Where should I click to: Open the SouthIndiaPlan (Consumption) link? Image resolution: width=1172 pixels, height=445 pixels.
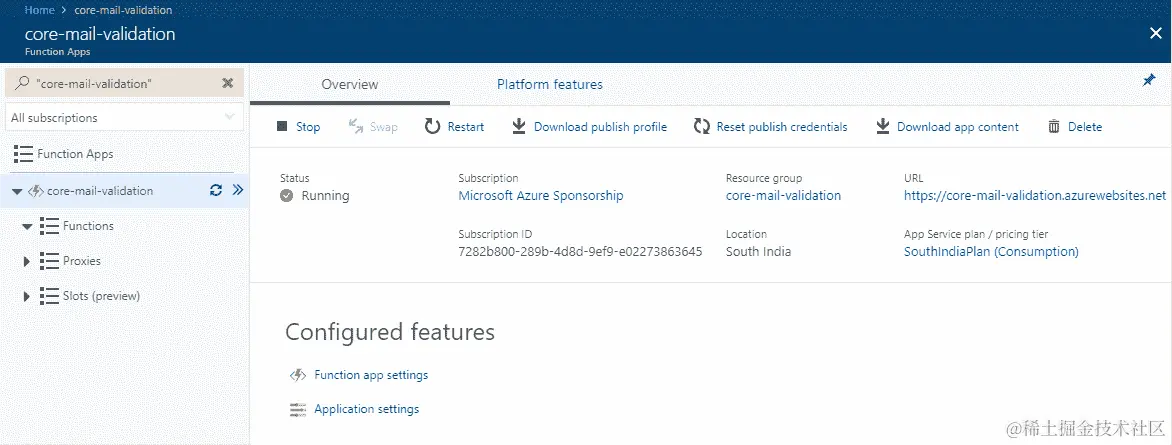(x=991, y=251)
